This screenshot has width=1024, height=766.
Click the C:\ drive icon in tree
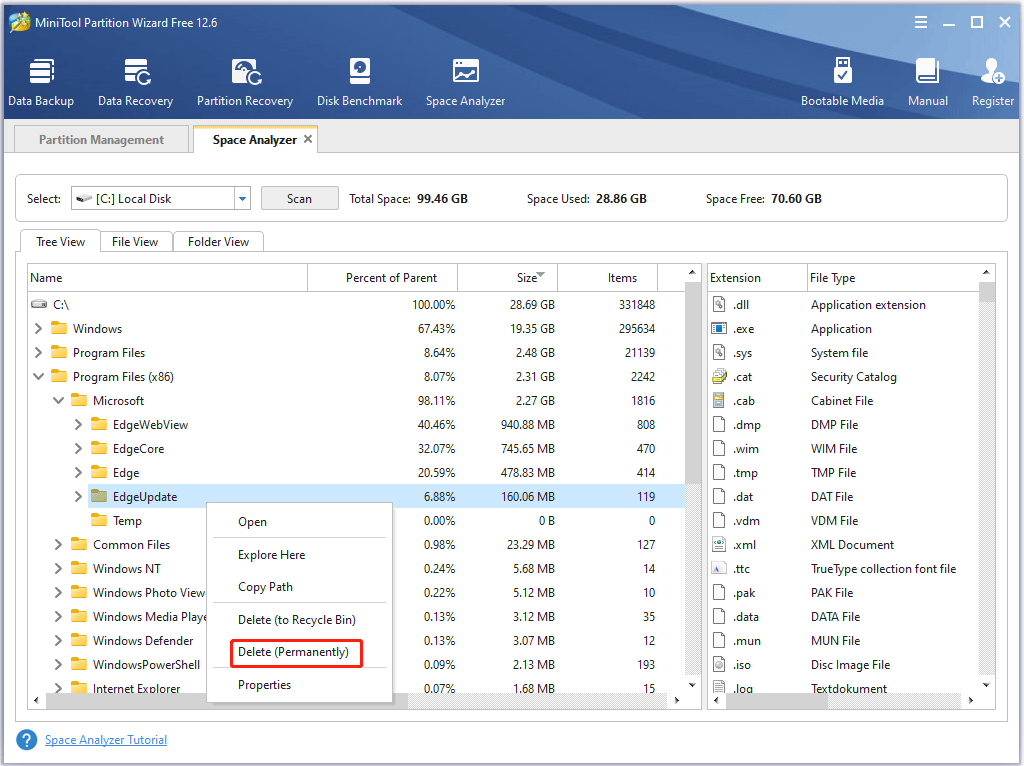point(39,304)
